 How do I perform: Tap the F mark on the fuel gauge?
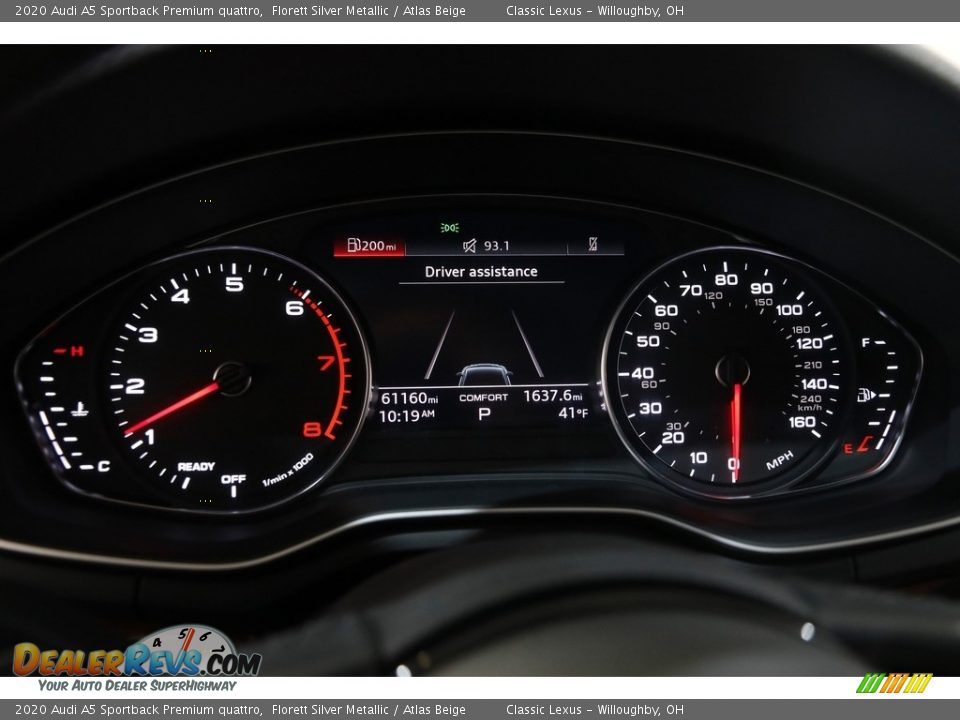pyautogui.click(x=865, y=342)
